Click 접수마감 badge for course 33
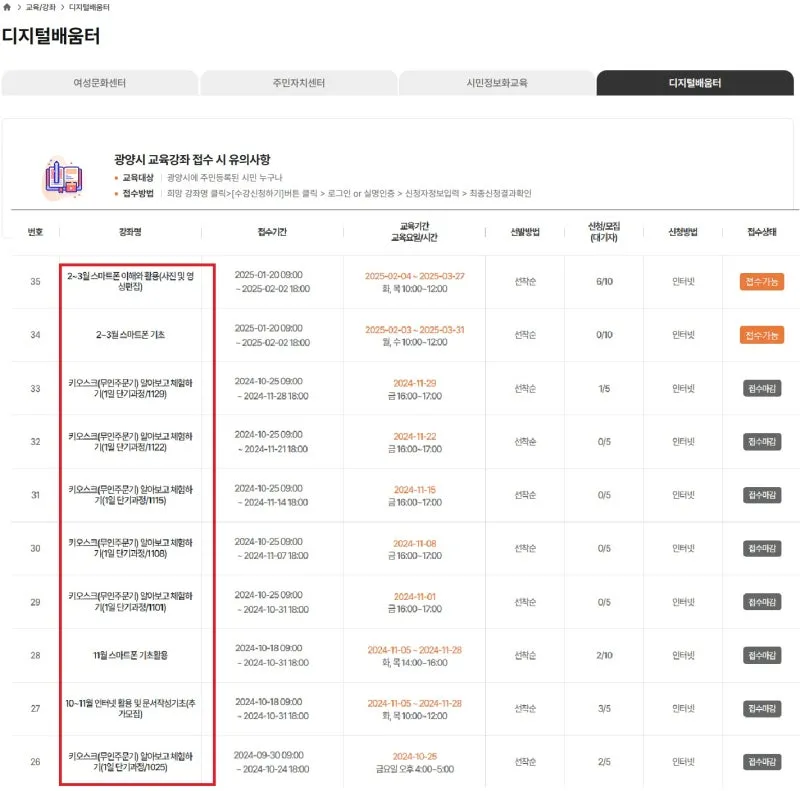 [762, 388]
